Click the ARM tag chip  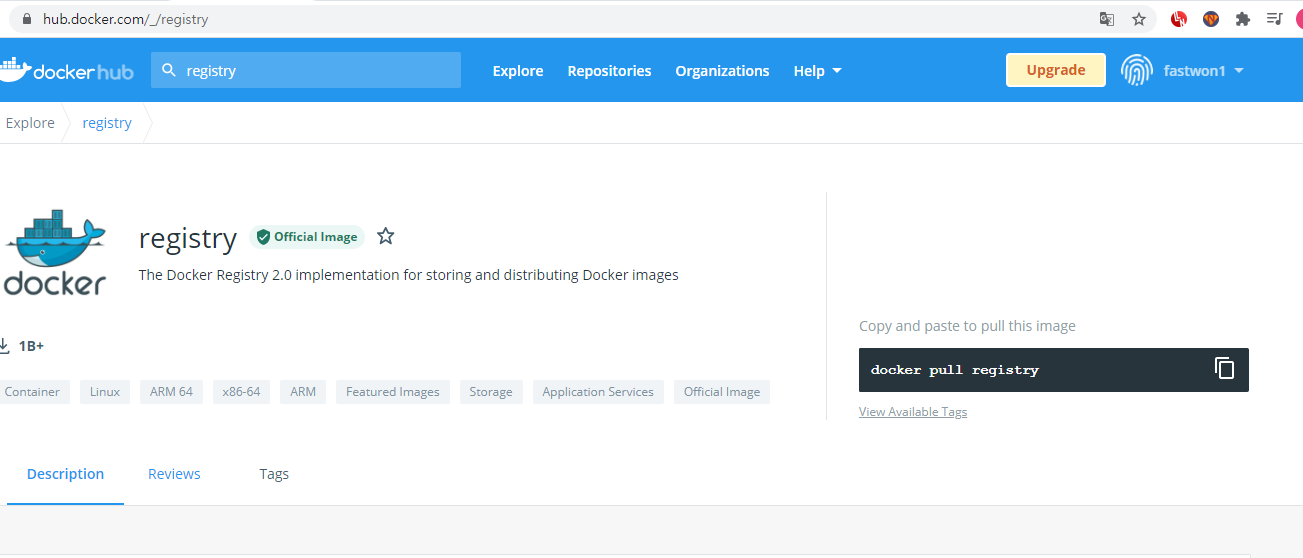point(303,392)
